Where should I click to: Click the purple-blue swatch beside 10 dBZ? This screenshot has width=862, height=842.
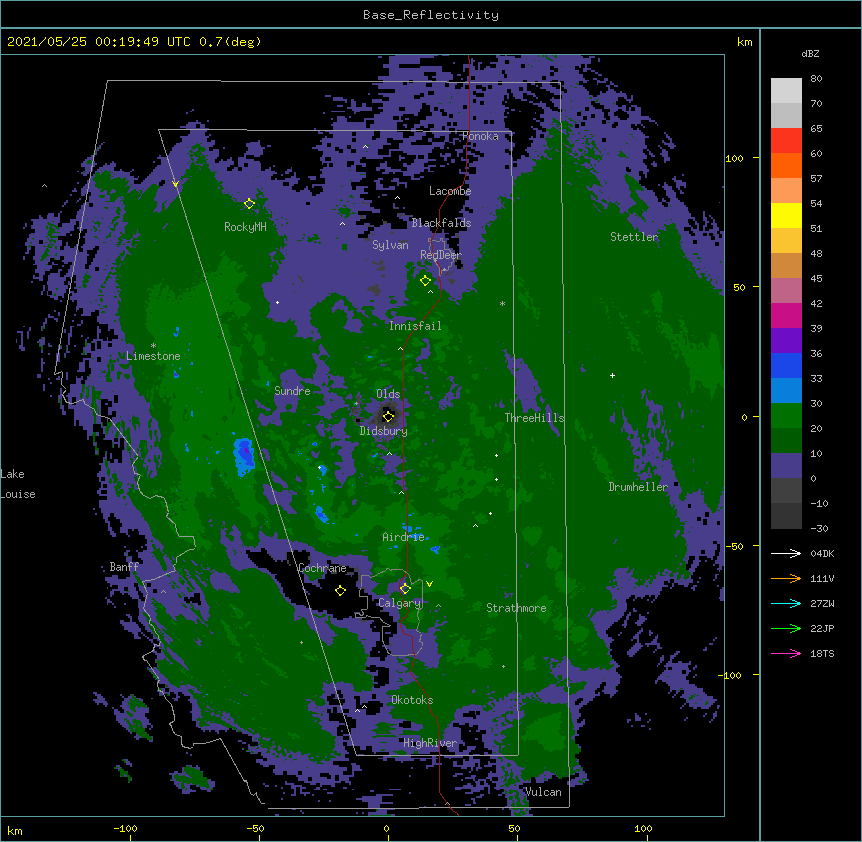(x=786, y=466)
